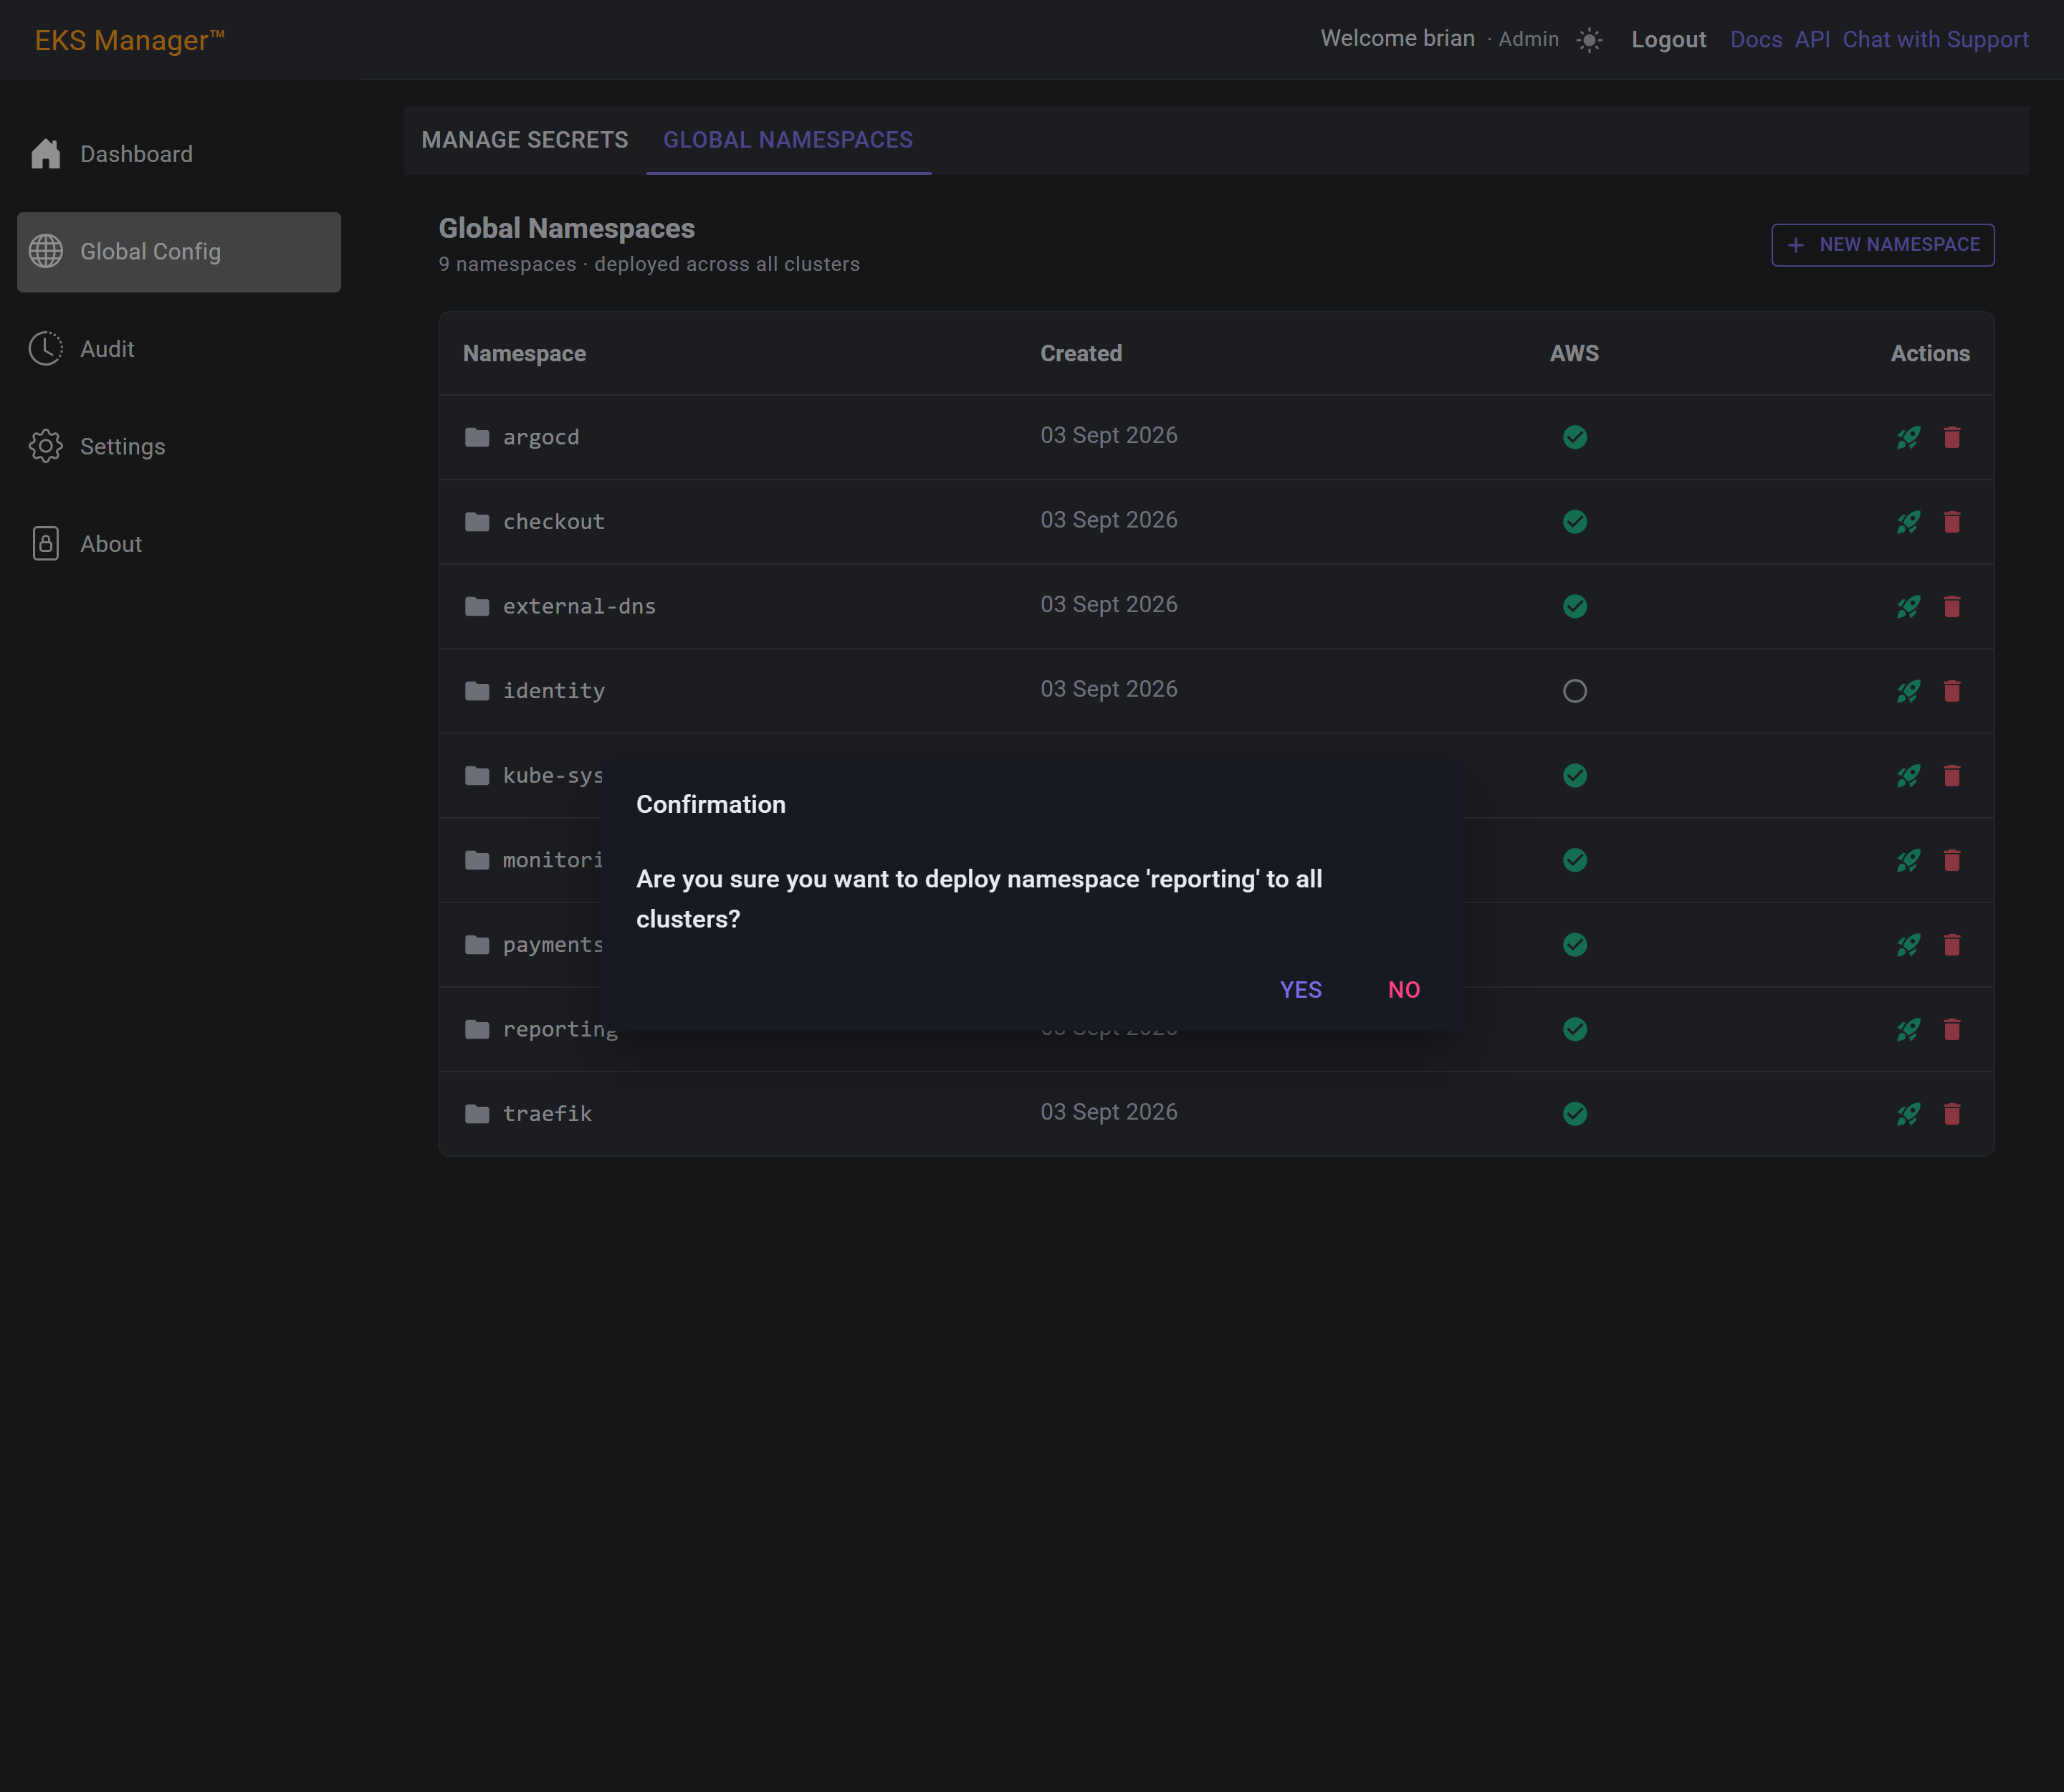2064x1792 pixels.
Task: Open Chat with Support link
Action: point(1935,40)
